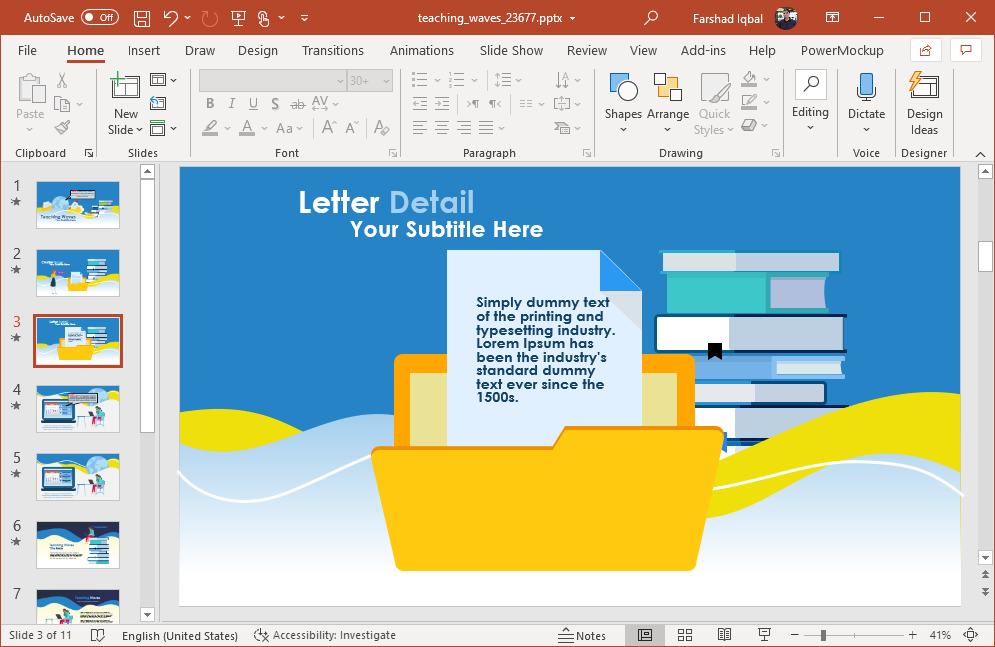
Task: Open Design Ideas pane
Action: (x=924, y=89)
